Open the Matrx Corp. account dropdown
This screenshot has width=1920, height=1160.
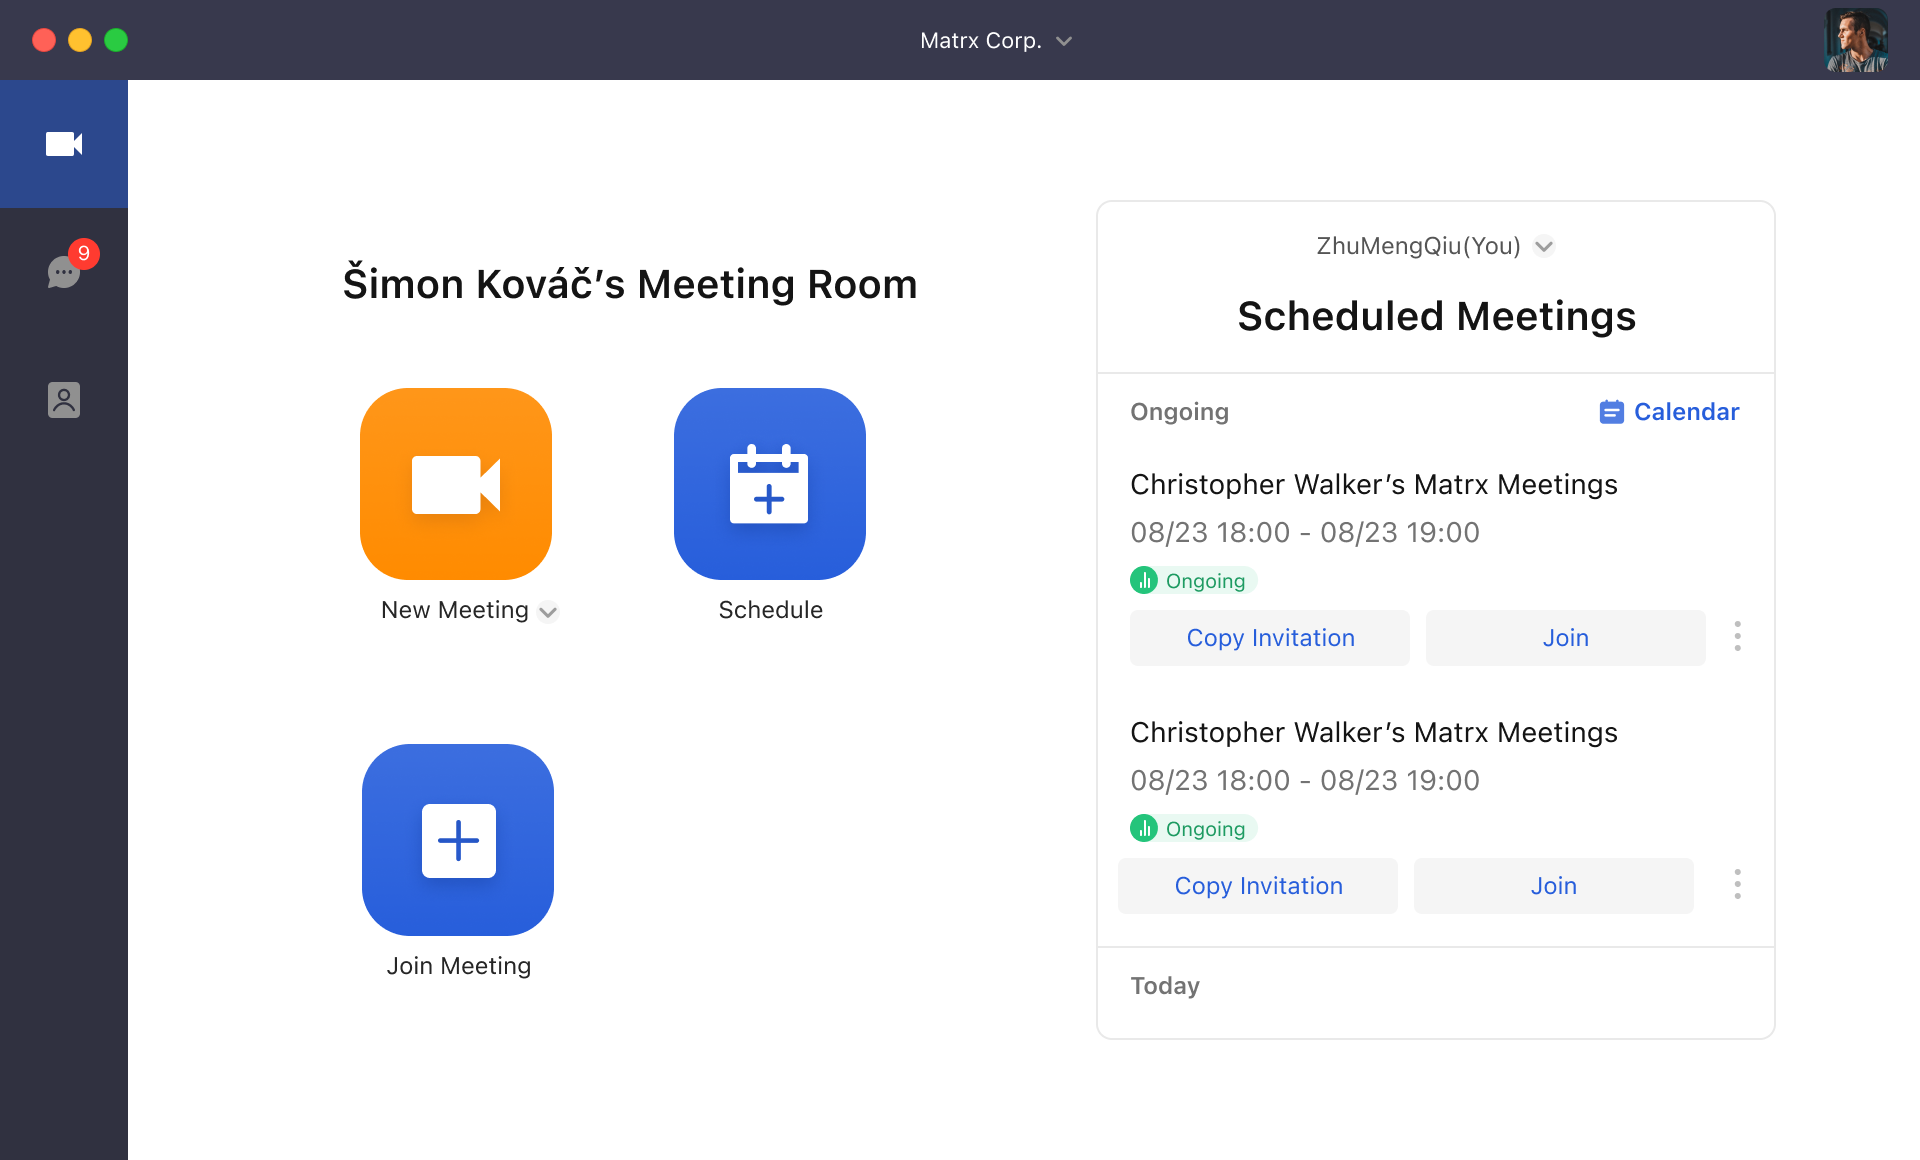996,41
